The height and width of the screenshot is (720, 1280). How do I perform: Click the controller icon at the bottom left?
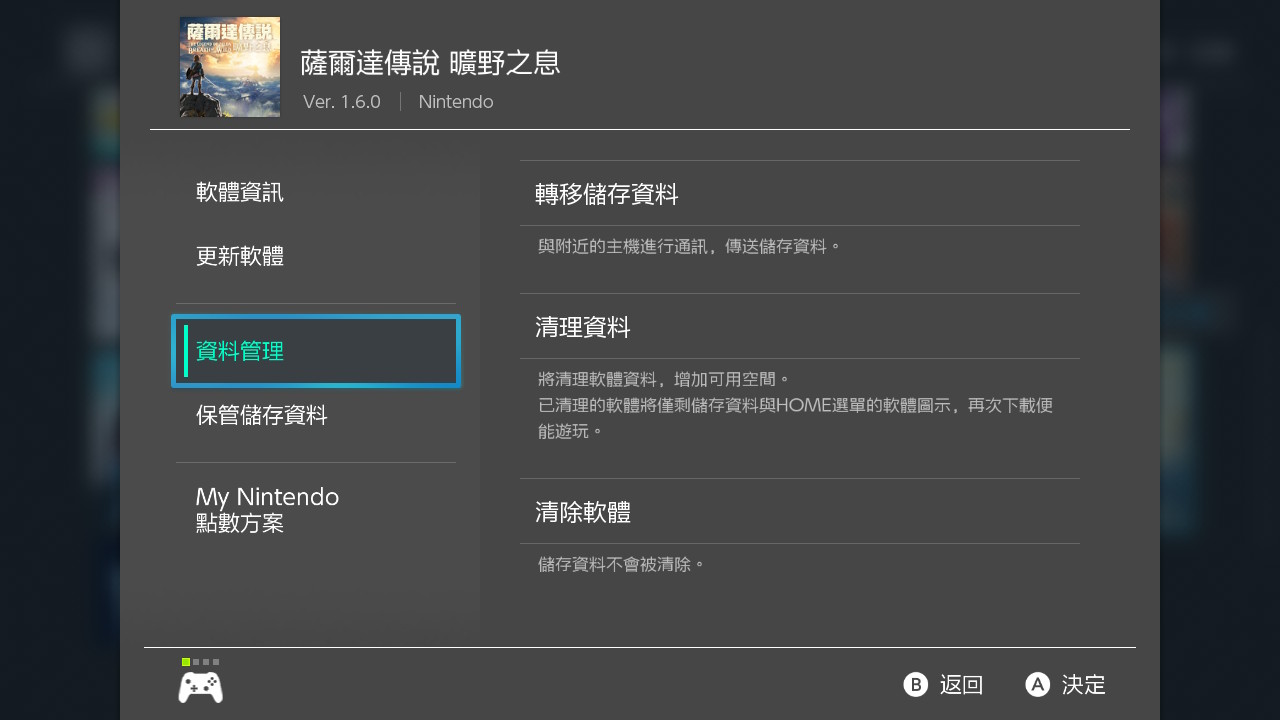[200, 687]
